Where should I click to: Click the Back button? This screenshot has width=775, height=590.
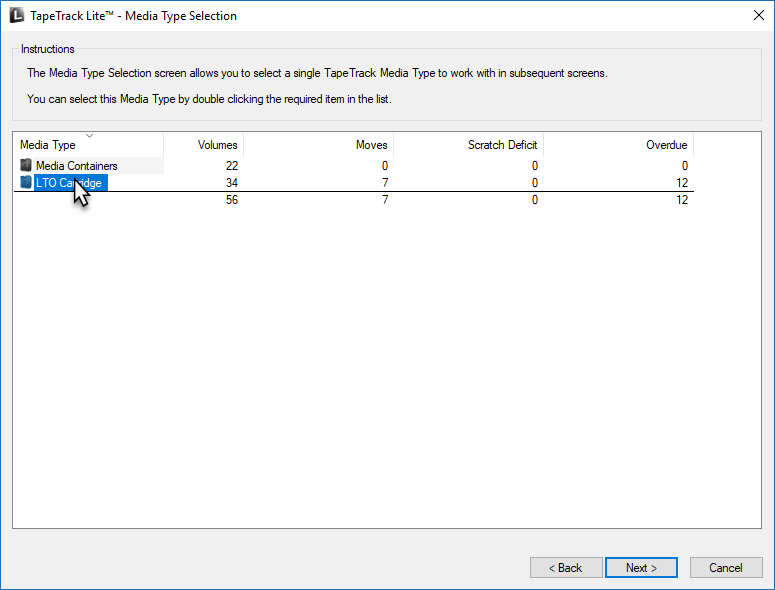[x=566, y=568]
